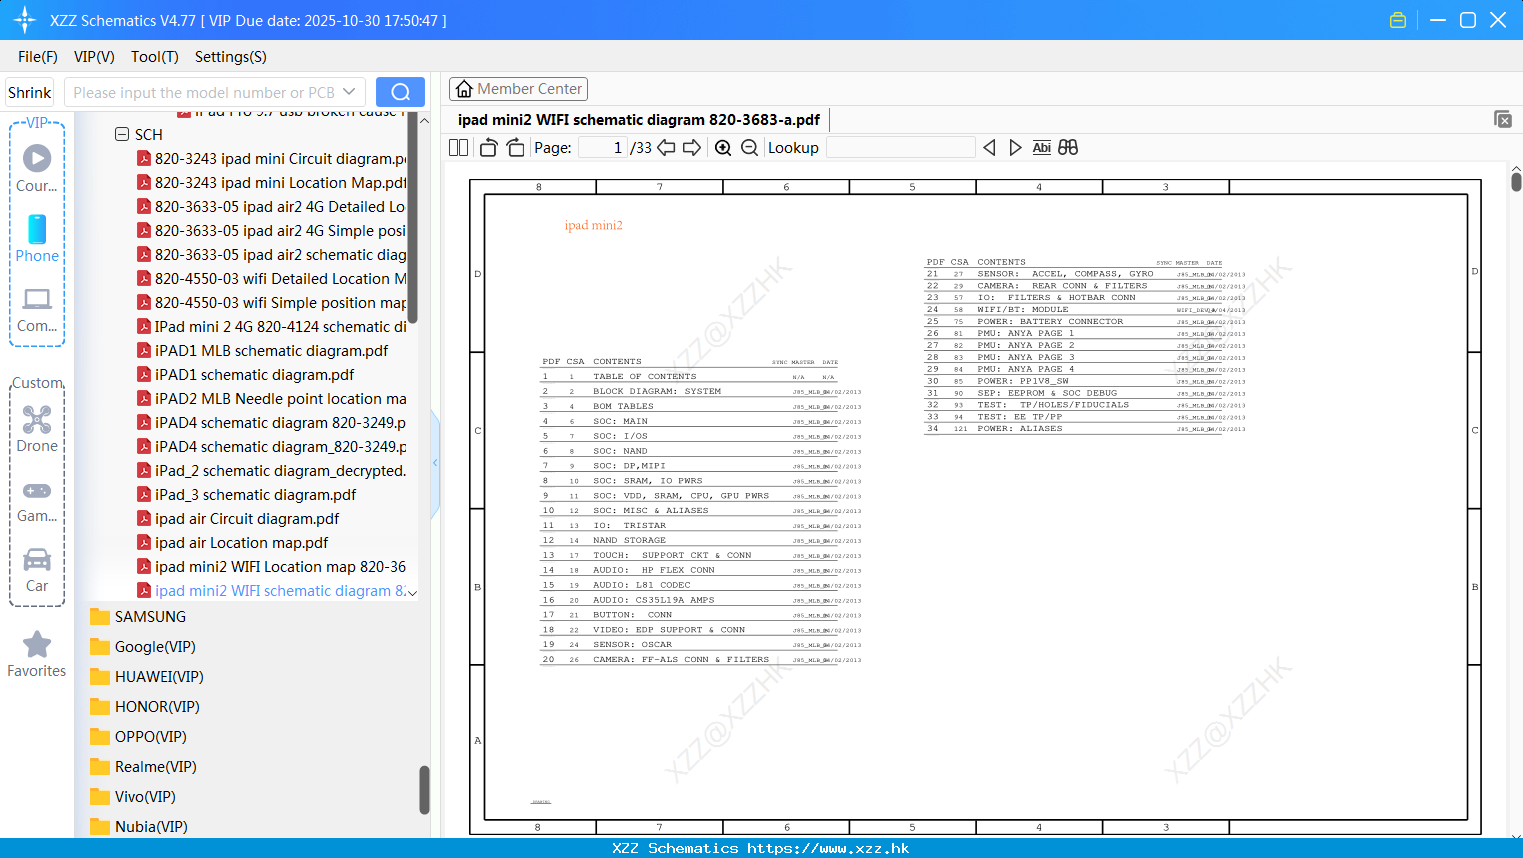Open ipad mini2 WIFI Location map 820-36 file
Viewport: 1523px width, 858px height.
click(x=271, y=566)
